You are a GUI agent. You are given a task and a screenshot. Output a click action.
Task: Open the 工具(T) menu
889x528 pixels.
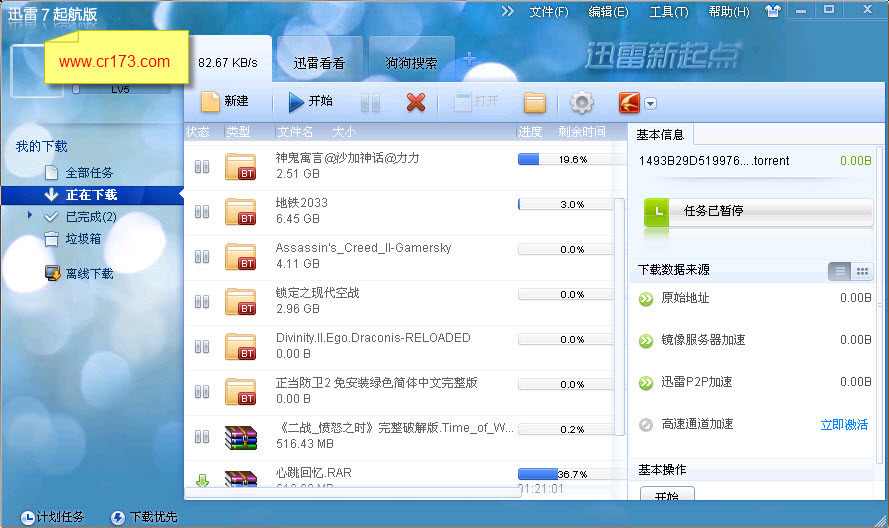coord(668,11)
